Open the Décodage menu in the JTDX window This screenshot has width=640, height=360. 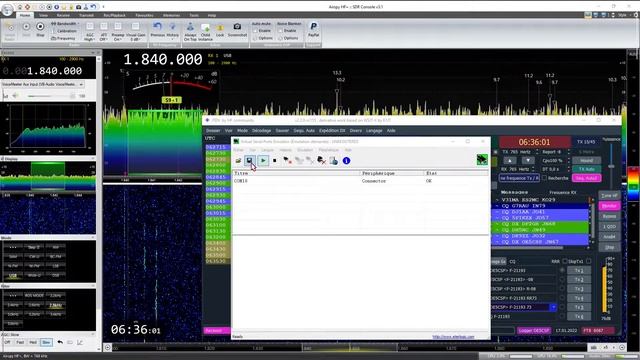click(x=262, y=131)
